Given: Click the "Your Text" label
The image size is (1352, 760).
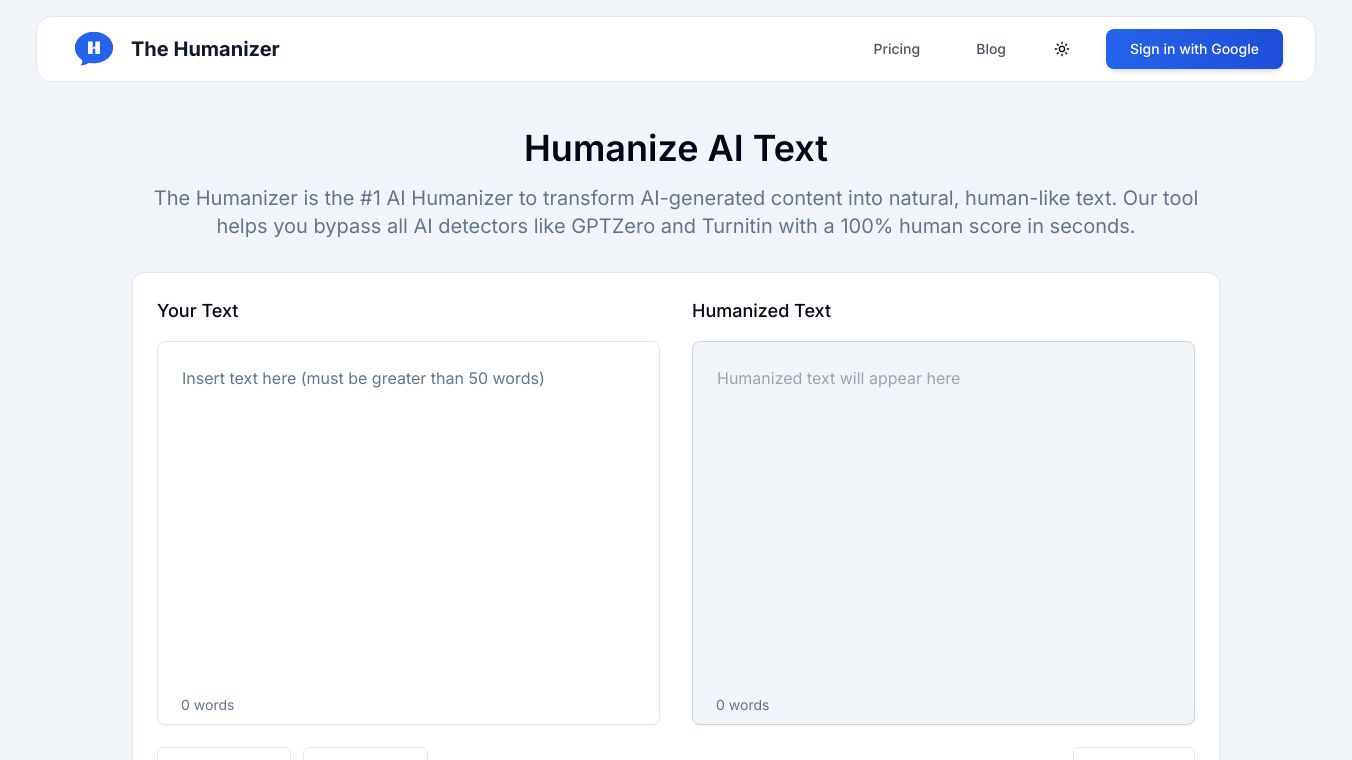Looking at the screenshot, I should click(197, 311).
